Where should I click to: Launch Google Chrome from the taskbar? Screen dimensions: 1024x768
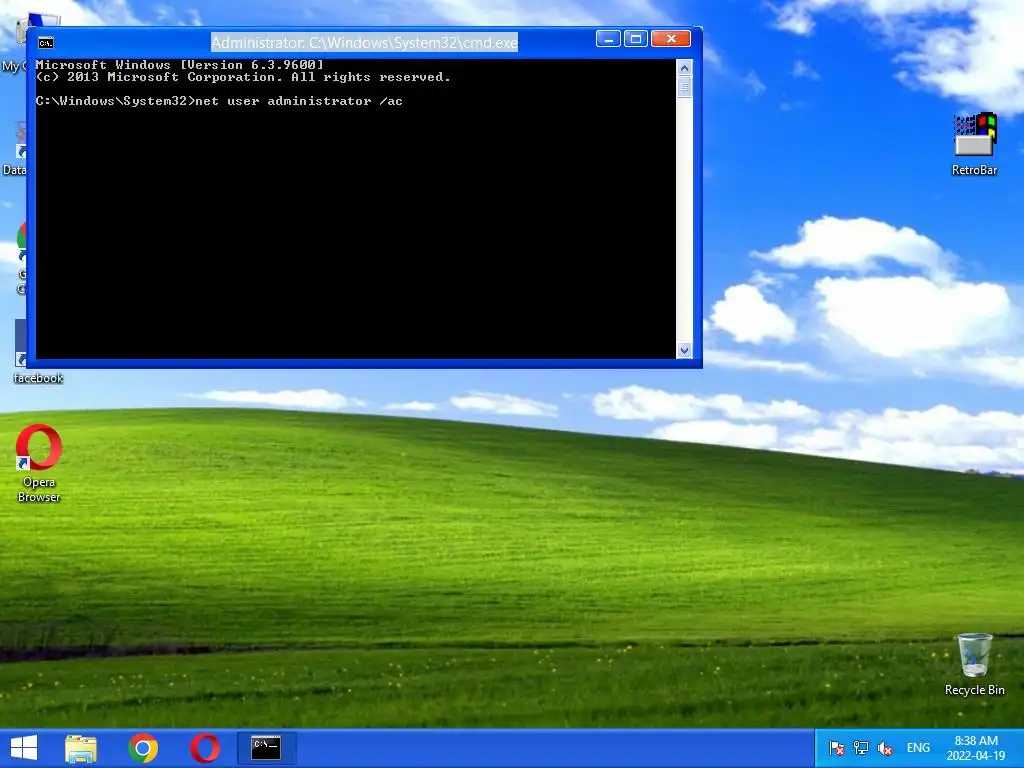point(143,748)
